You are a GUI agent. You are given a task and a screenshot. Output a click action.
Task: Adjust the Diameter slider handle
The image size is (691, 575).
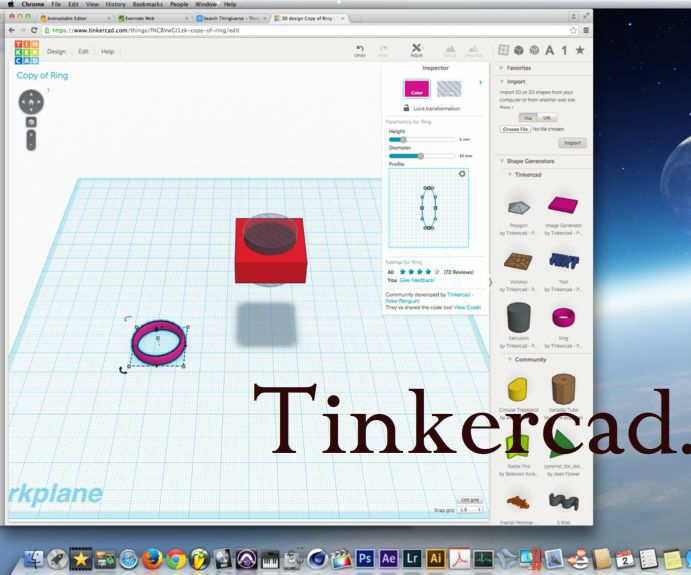[x=420, y=156]
